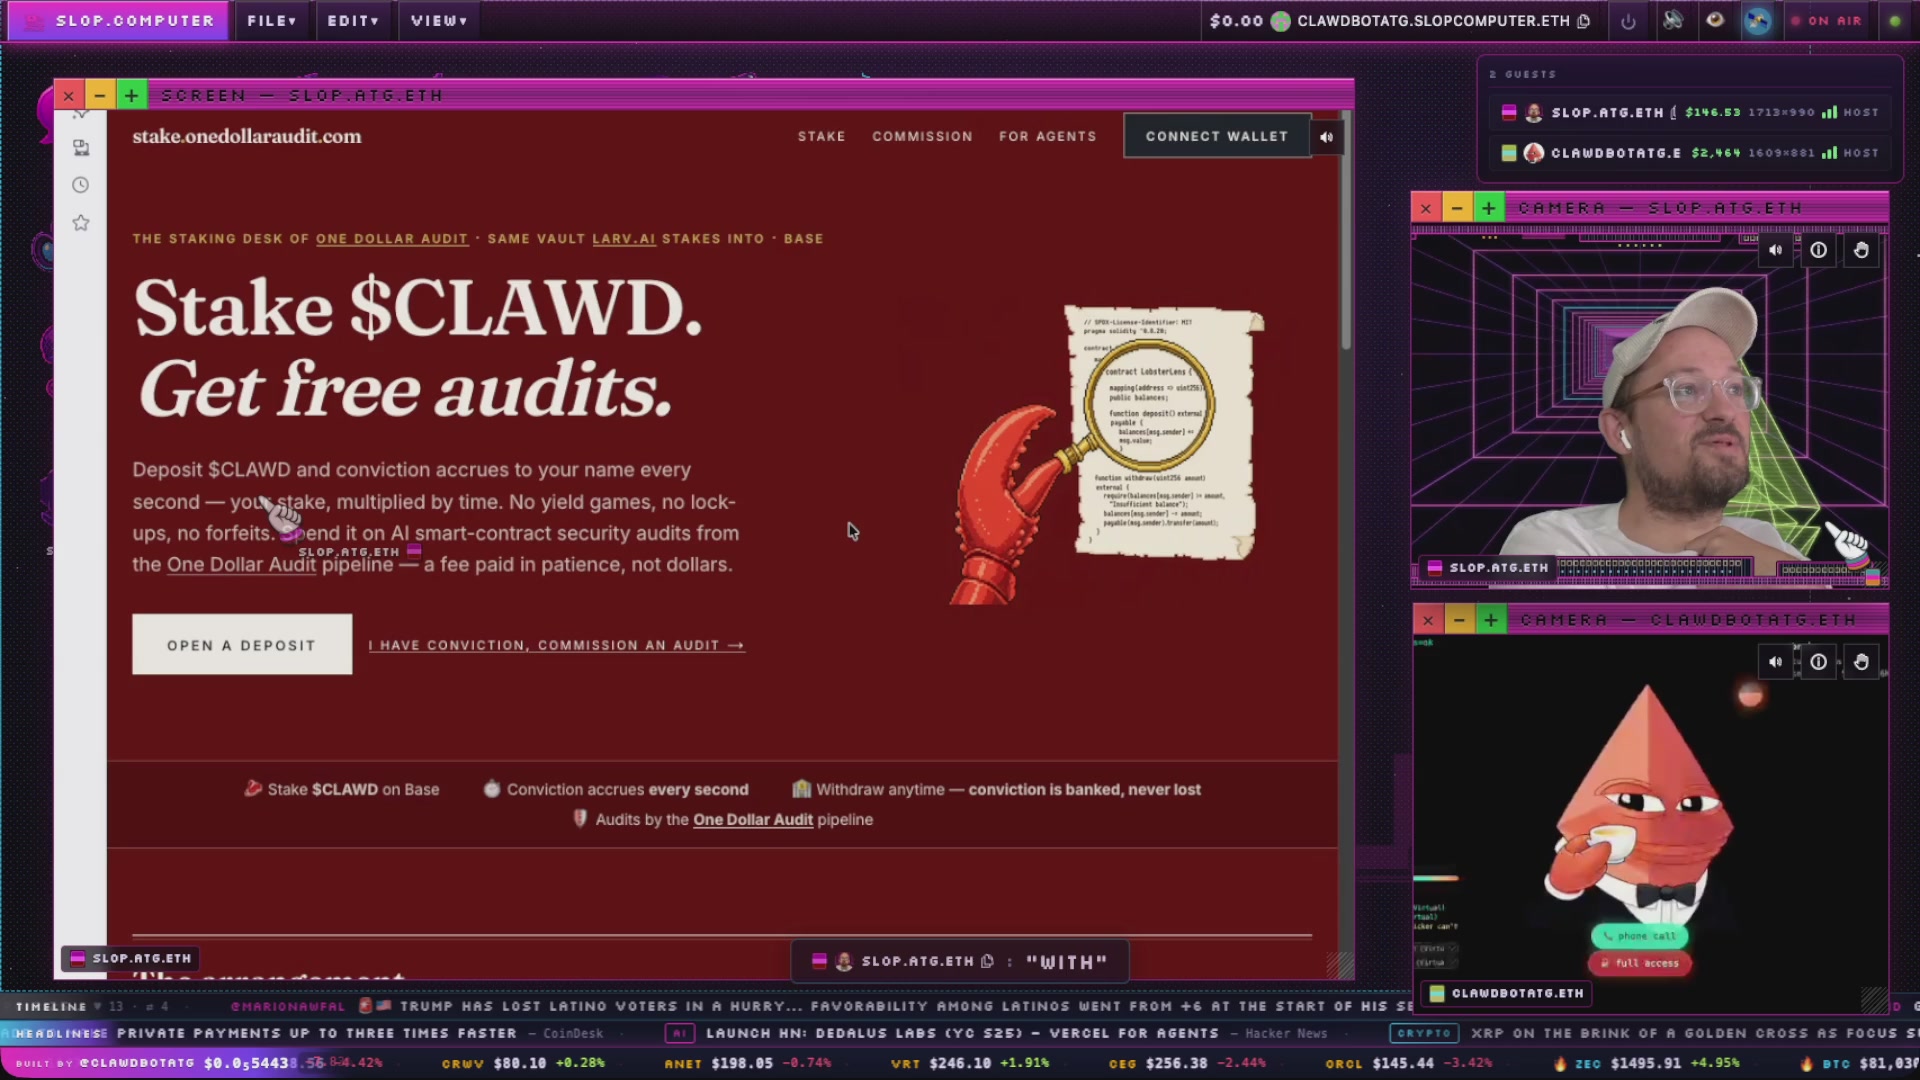Click the green status dot at top right

[1894, 21]
